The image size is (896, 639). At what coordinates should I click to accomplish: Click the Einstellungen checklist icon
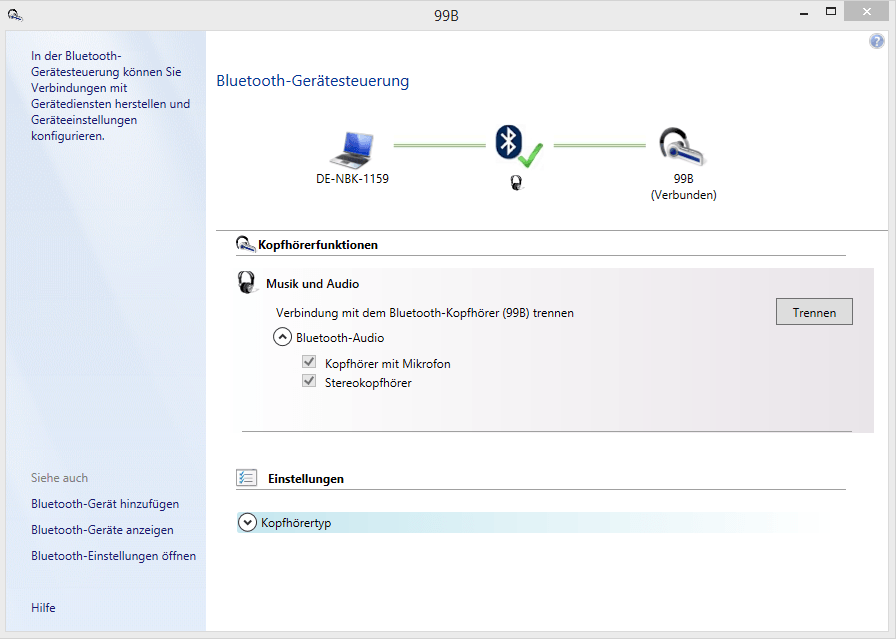click(x=247, y=478)
